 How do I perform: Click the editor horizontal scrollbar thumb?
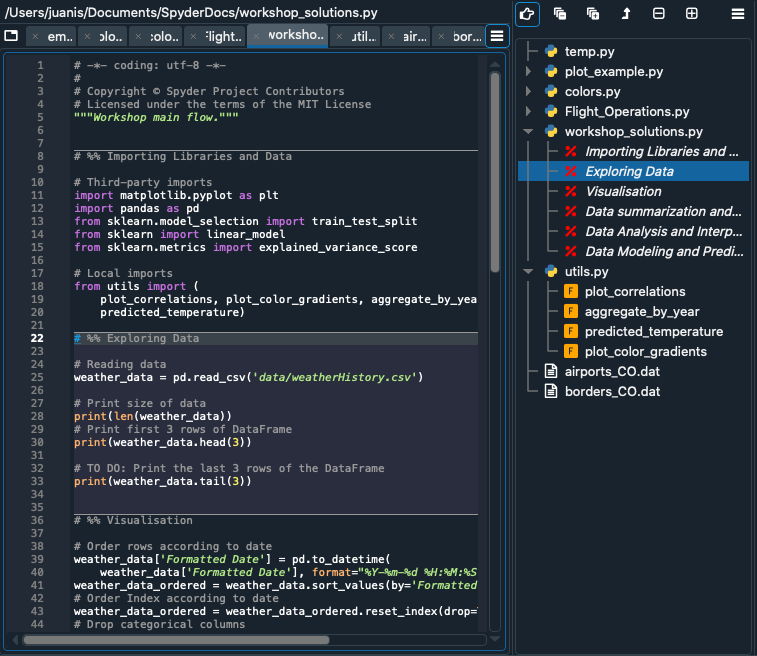[176, 640]
